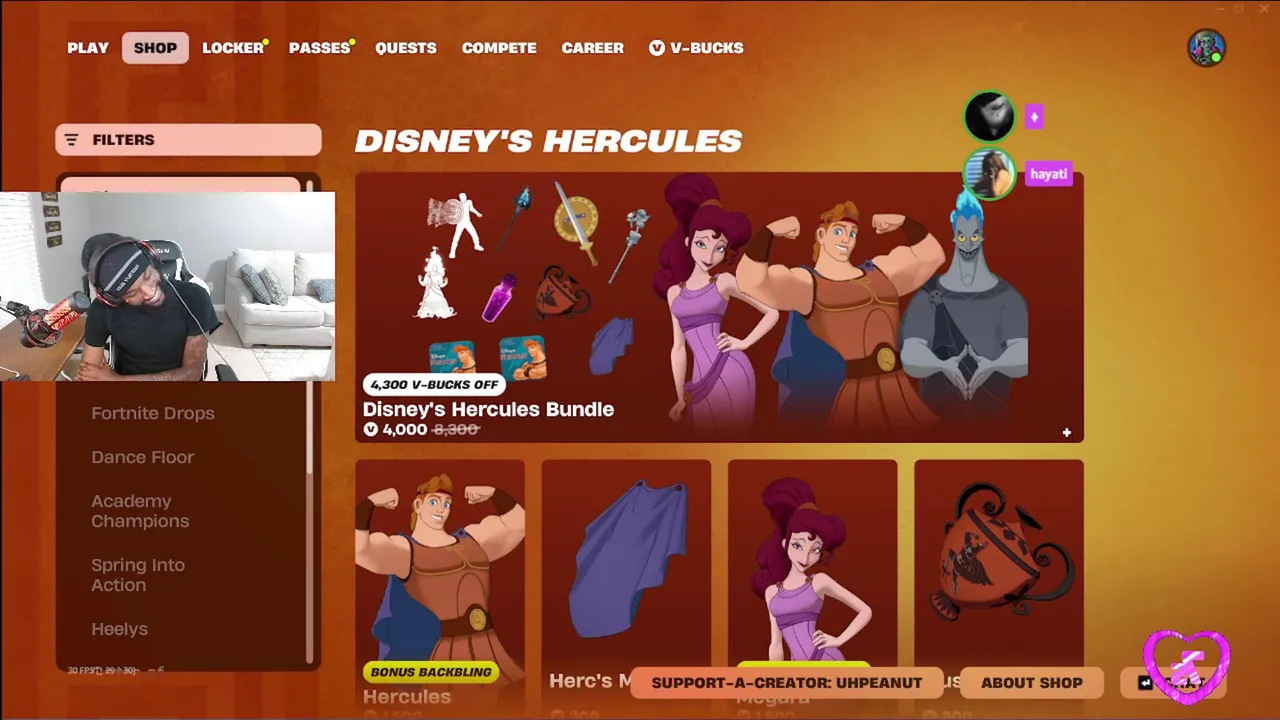The width and height of the screenshot is (1280, 720).
Task: Switch to the COMPETE tab
Action: point(499,48)
